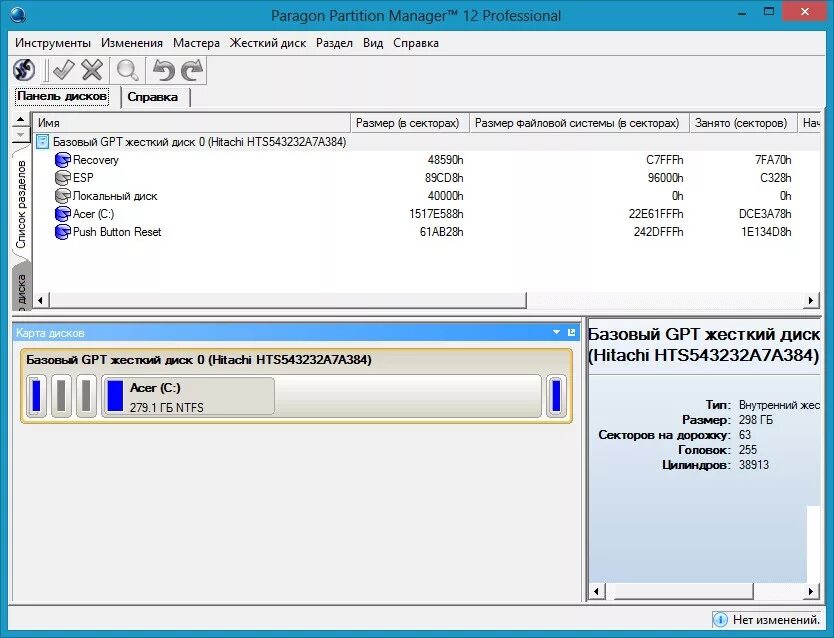834x638 pixels.
Task: Open the Карта дисков panel dropdown arrow
Action: pos(556,333)
